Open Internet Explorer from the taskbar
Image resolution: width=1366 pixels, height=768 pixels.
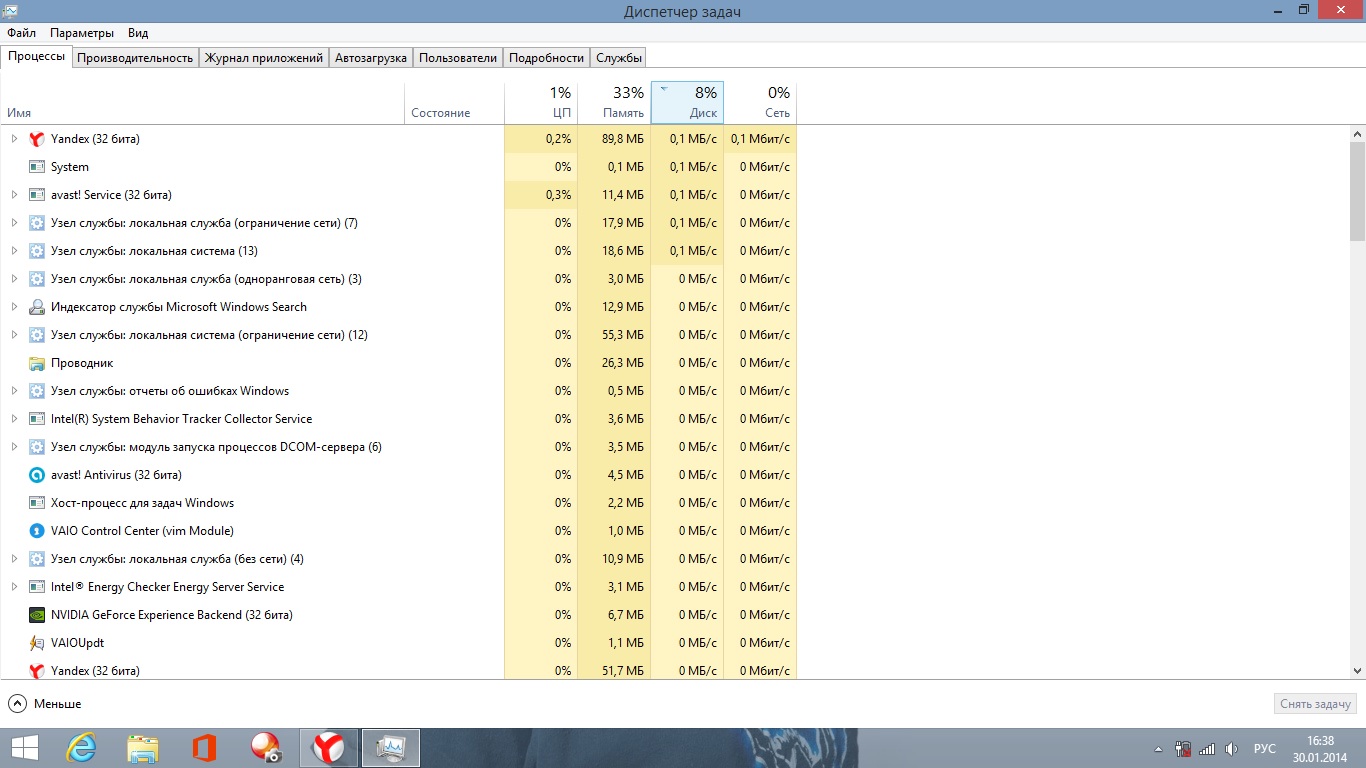(81, 748)
